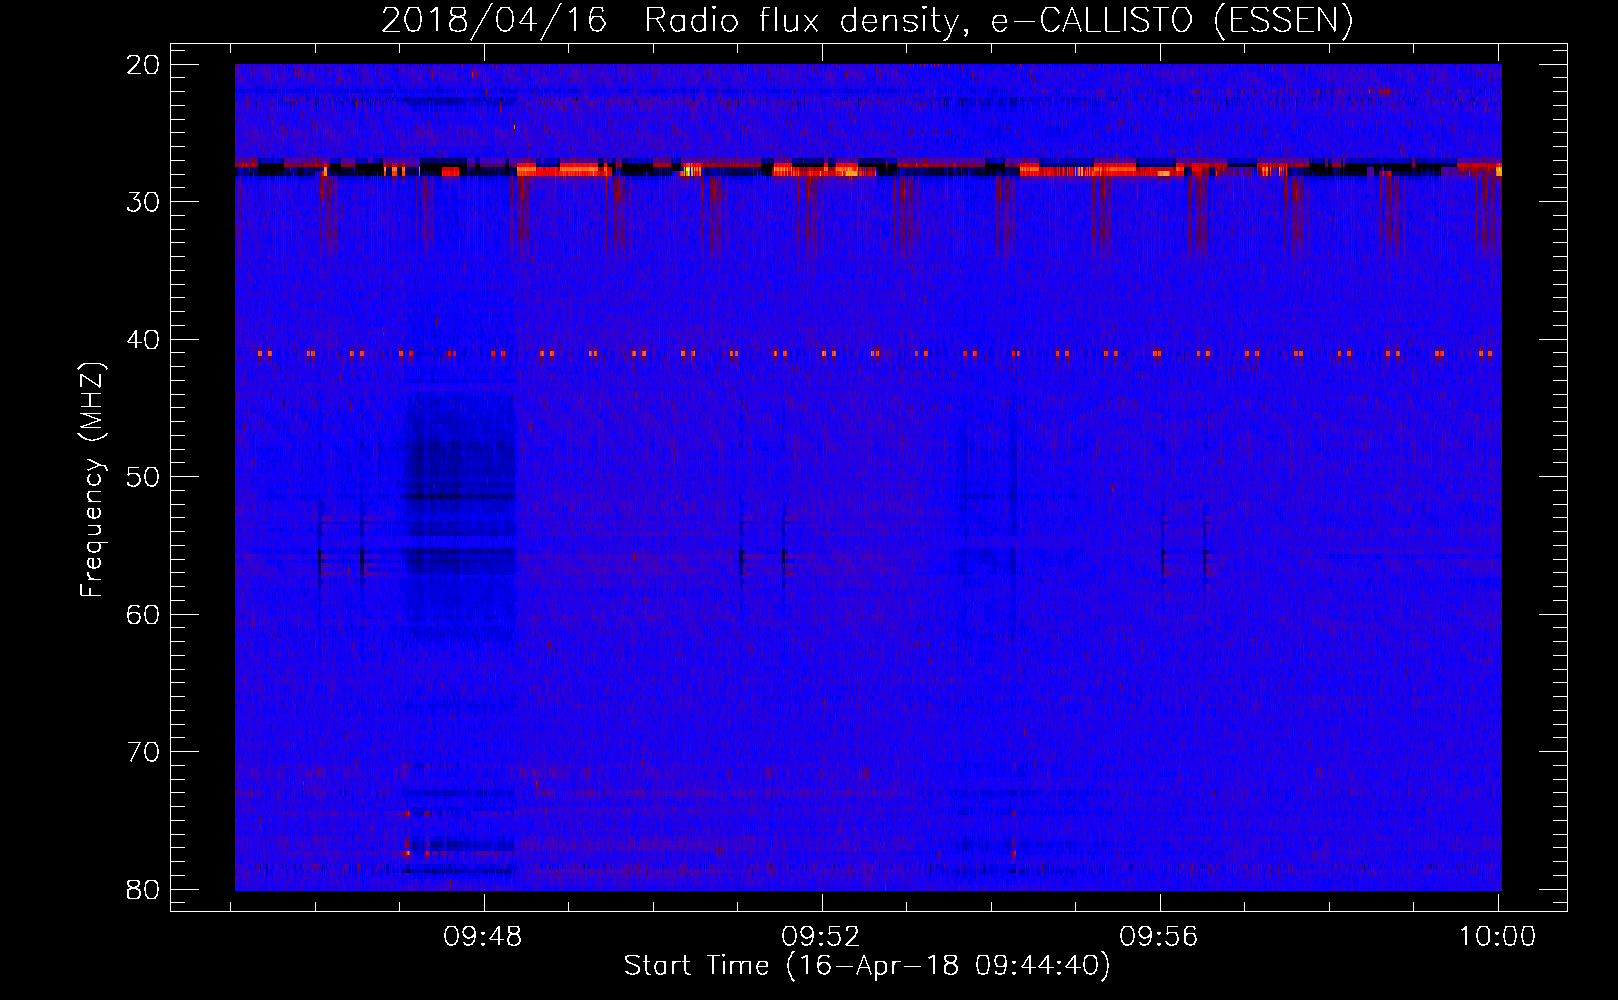Click the bright red interference band near 28 MHz
This screenshot has height=1000, width=1618.
click(x=868, y=168)
